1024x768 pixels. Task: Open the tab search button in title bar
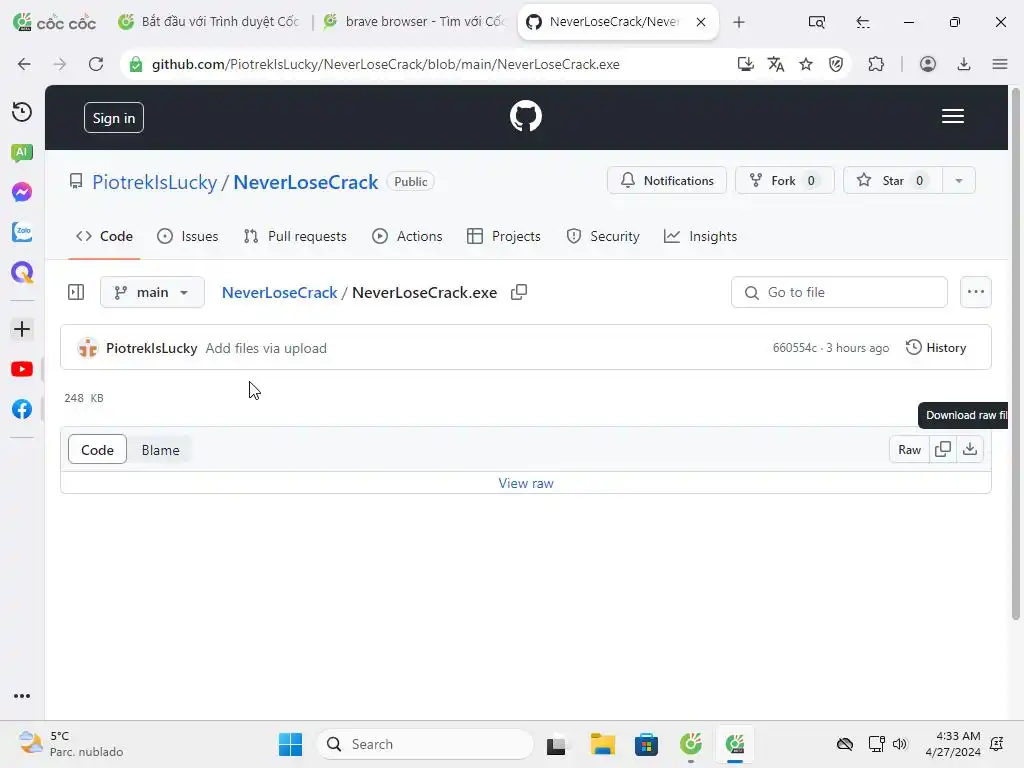pos(816,22)
